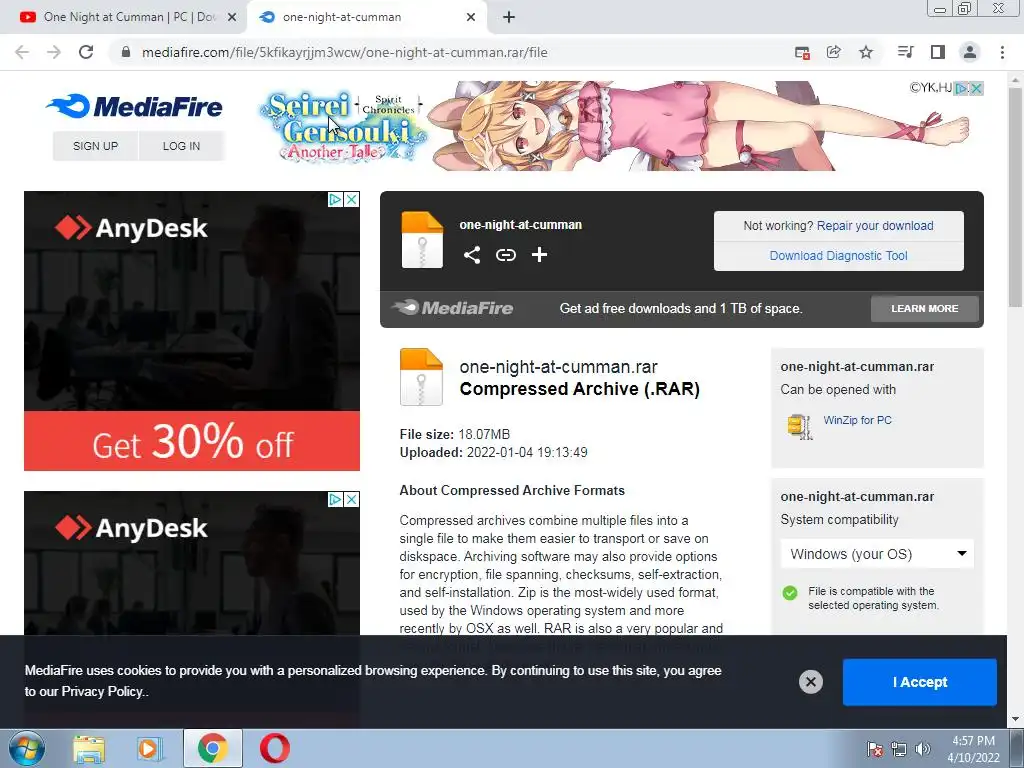Click the page vertical scrollbar thumb

click(x=1015, y=196)
